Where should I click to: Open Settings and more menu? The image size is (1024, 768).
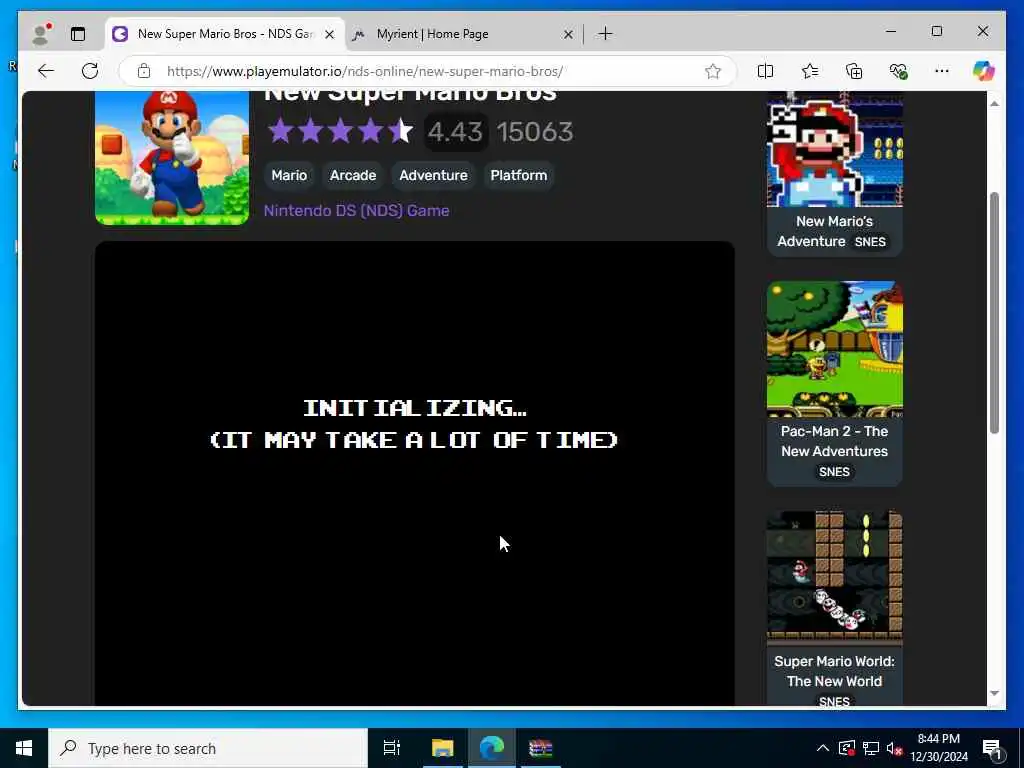point(942,71)
